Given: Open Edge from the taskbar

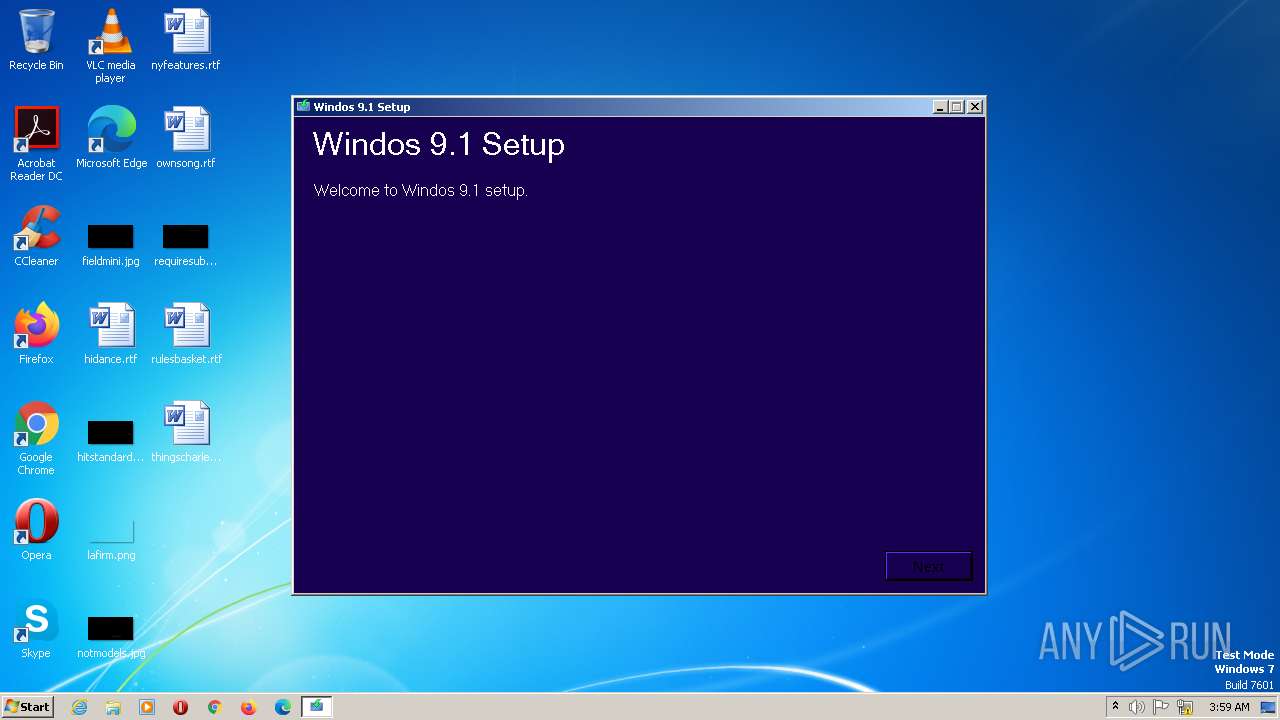Looking at the screenshot, I should (x=283, y=707).
